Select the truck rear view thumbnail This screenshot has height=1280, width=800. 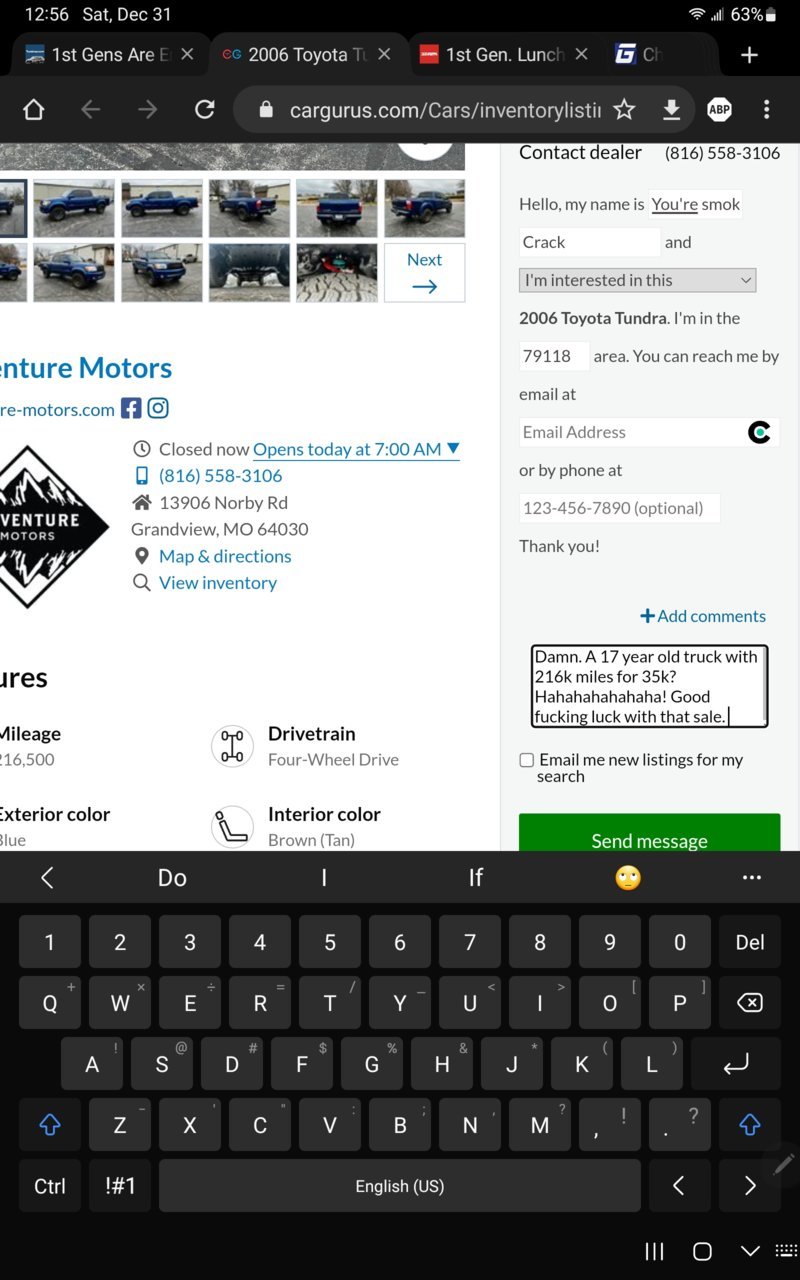[x=337, y=208]
